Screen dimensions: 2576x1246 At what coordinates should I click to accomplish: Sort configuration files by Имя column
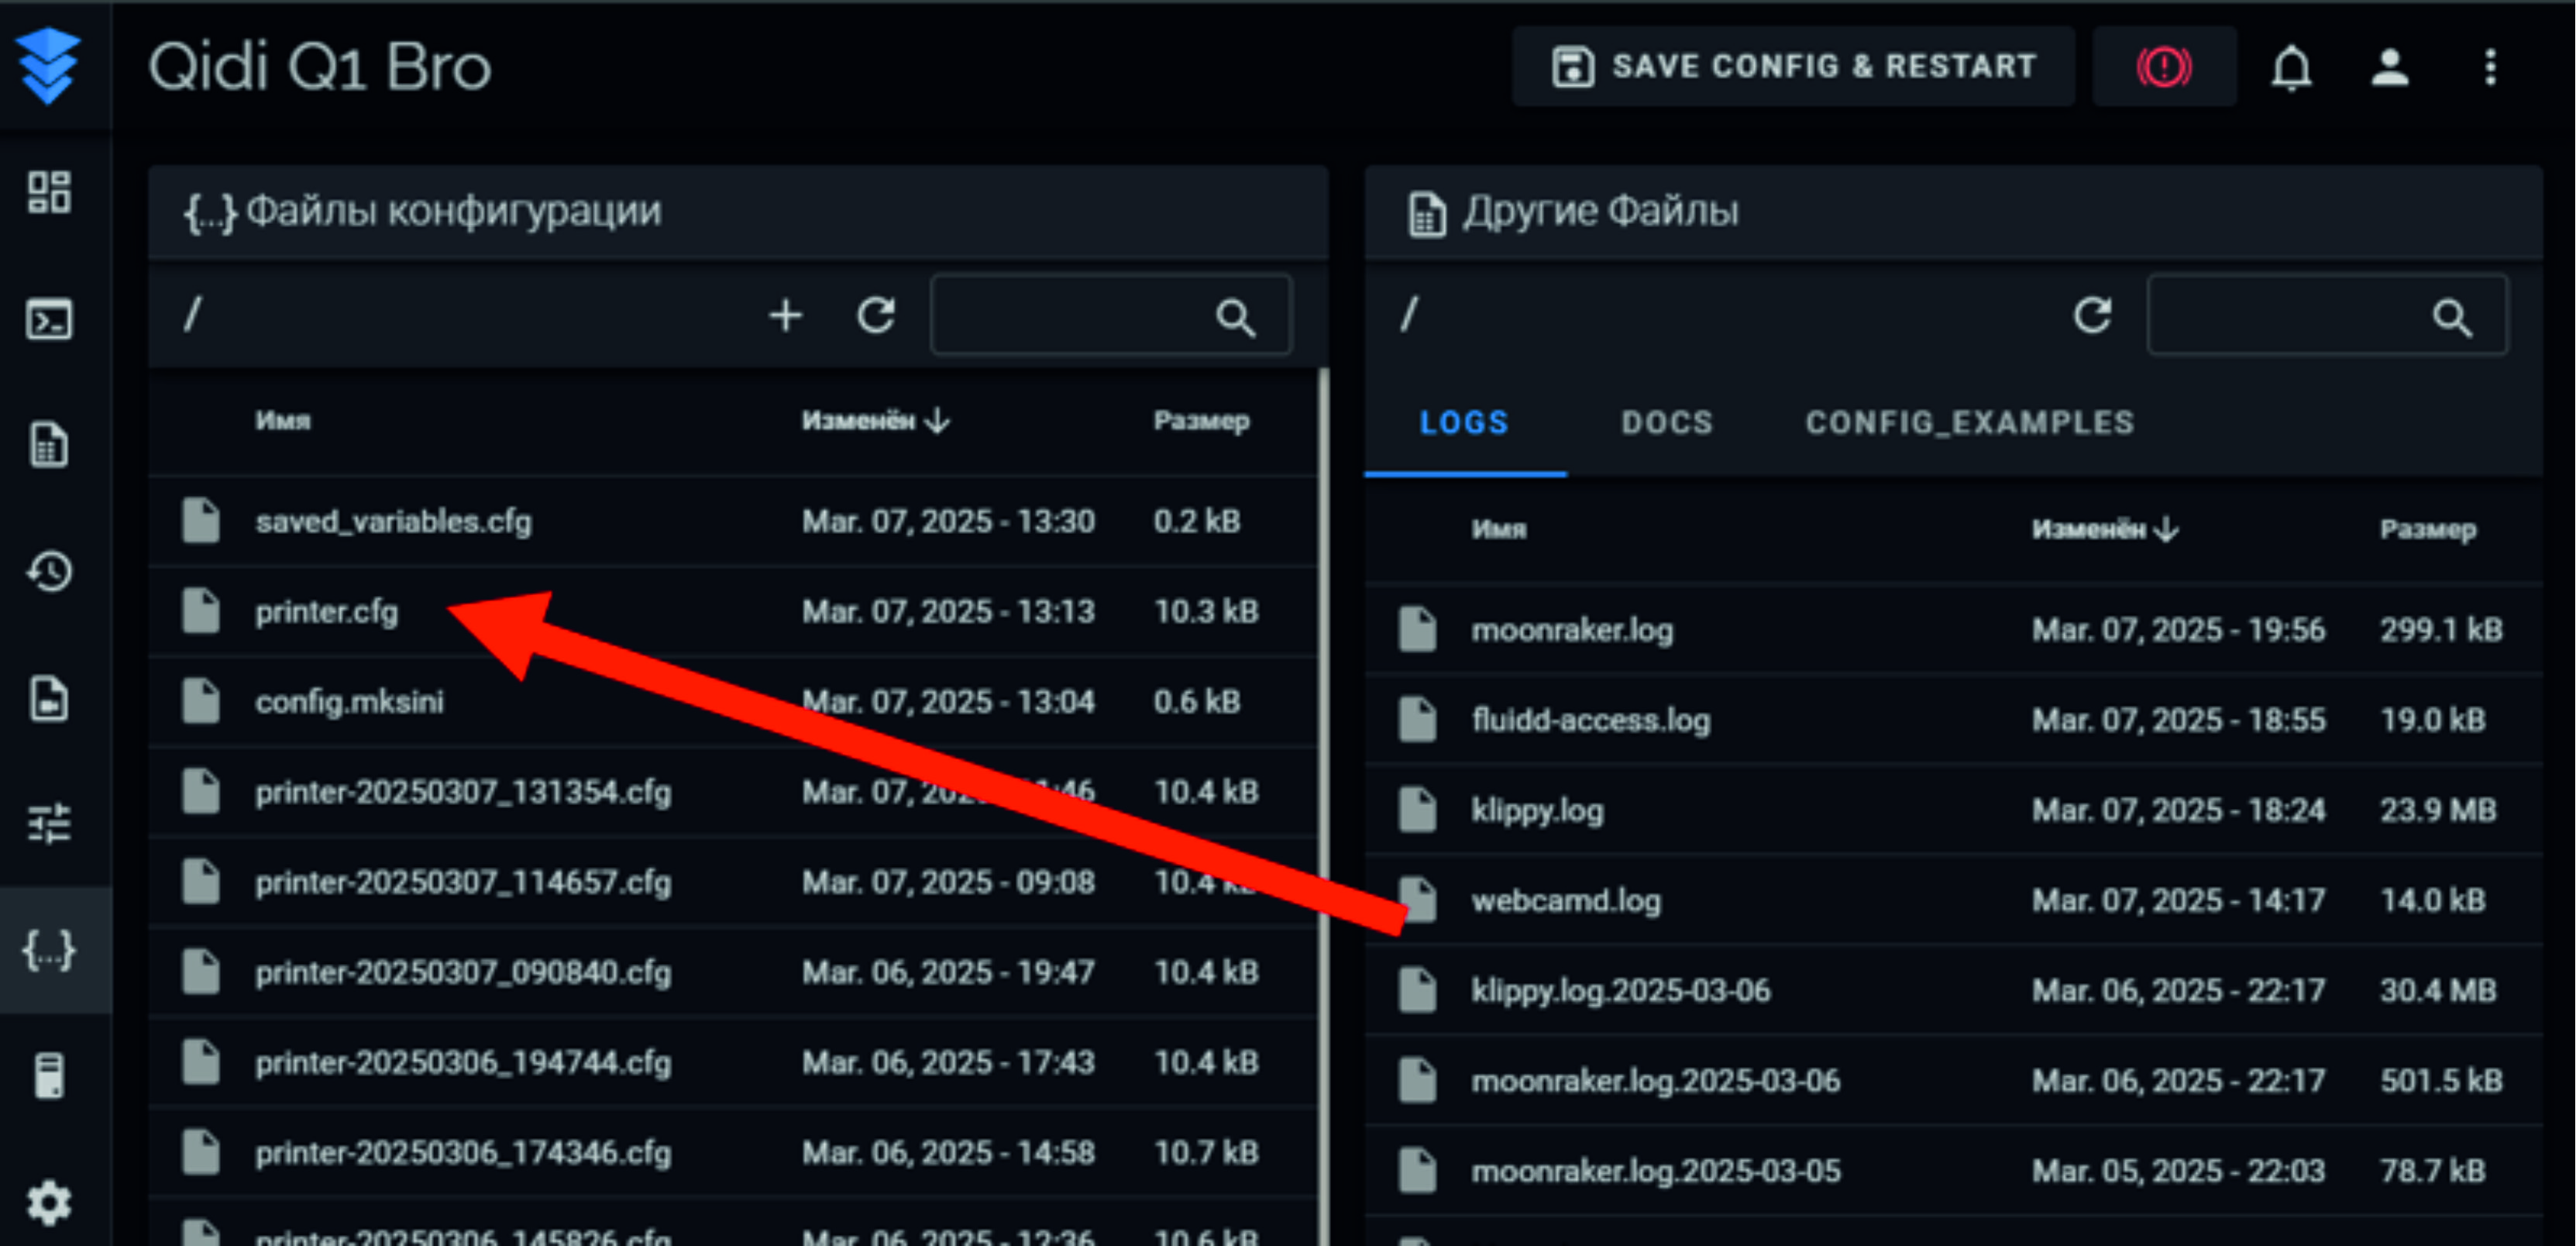coord(283,421)
